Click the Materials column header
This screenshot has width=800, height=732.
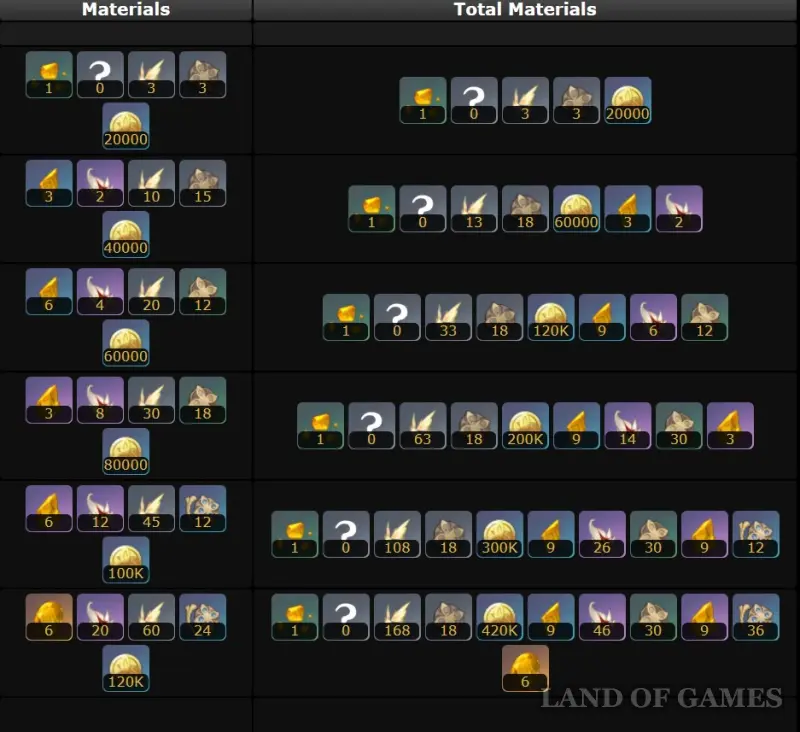point(126,10)
